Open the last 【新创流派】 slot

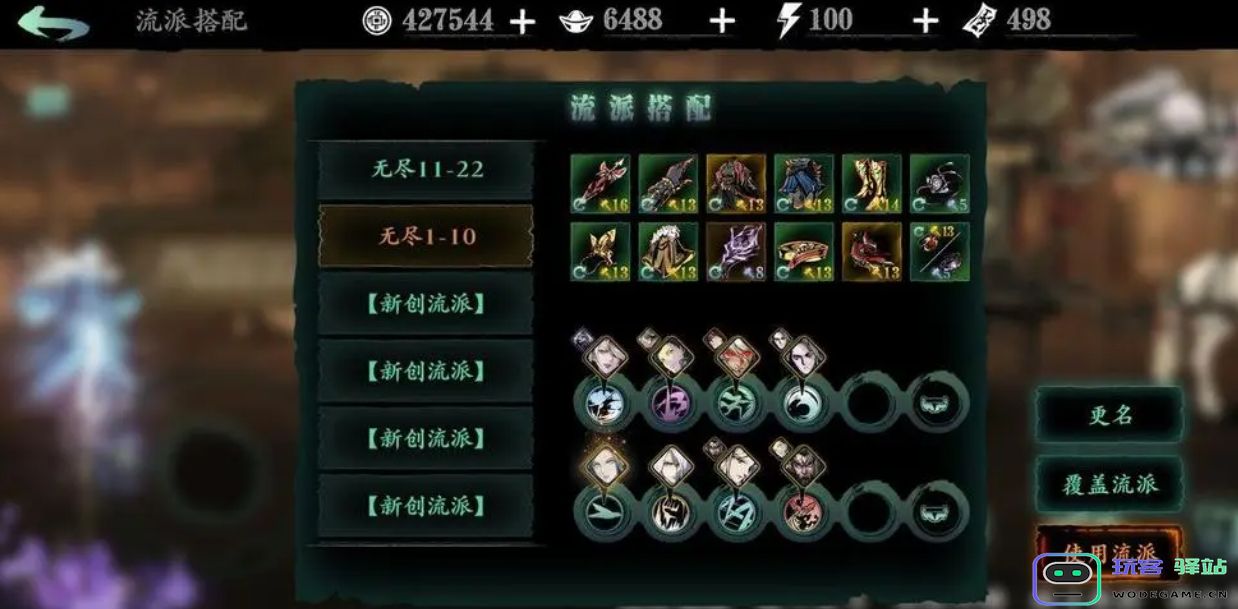point(427,506)
